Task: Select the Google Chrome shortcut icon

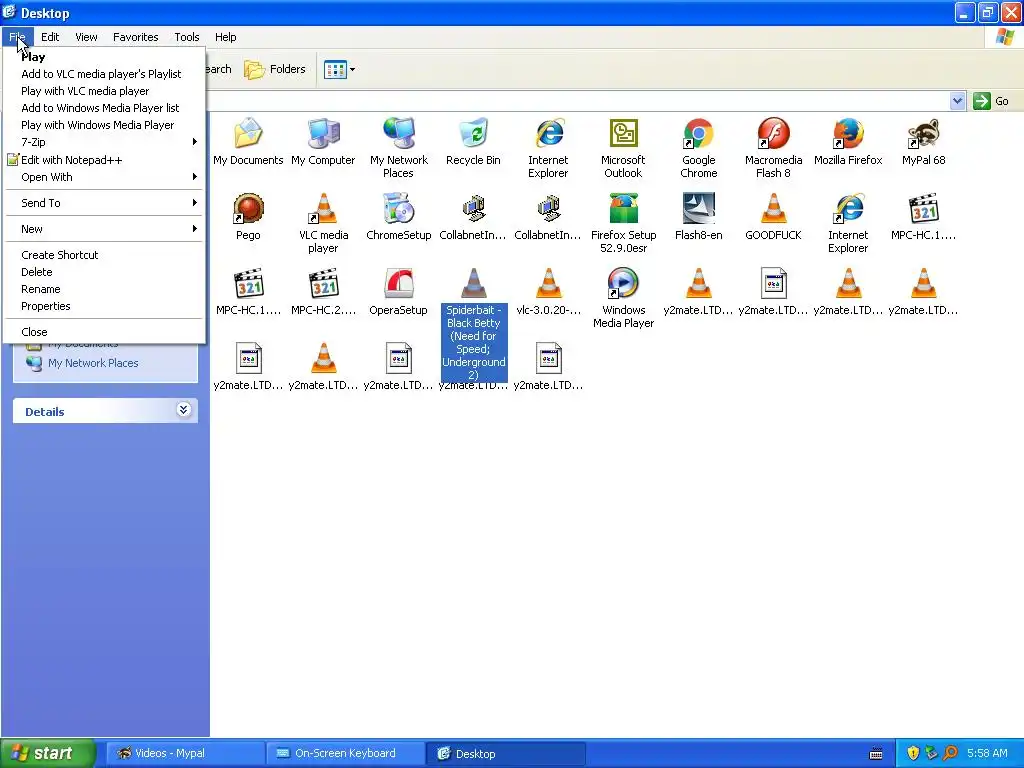Action: [x=699, y=148]
